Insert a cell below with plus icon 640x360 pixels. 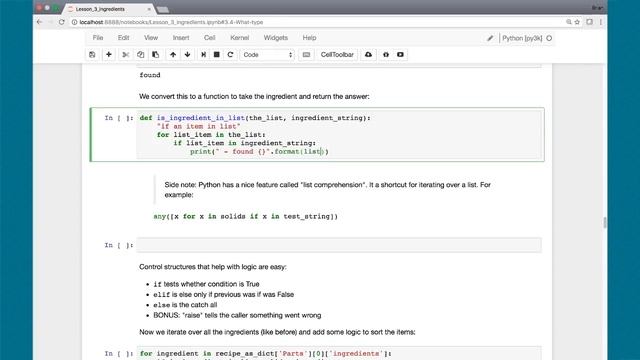pos(109,55)
